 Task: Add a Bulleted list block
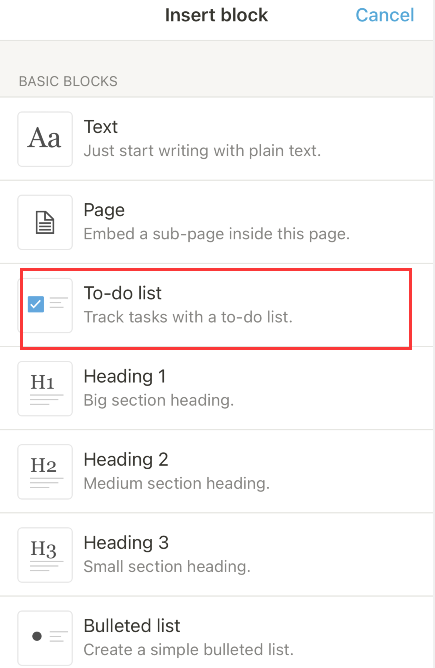(x=217, y=632)
